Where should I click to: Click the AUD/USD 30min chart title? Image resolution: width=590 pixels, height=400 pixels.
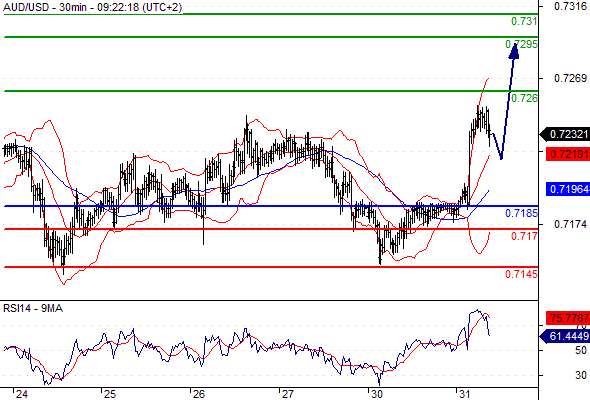click(93, 7)
